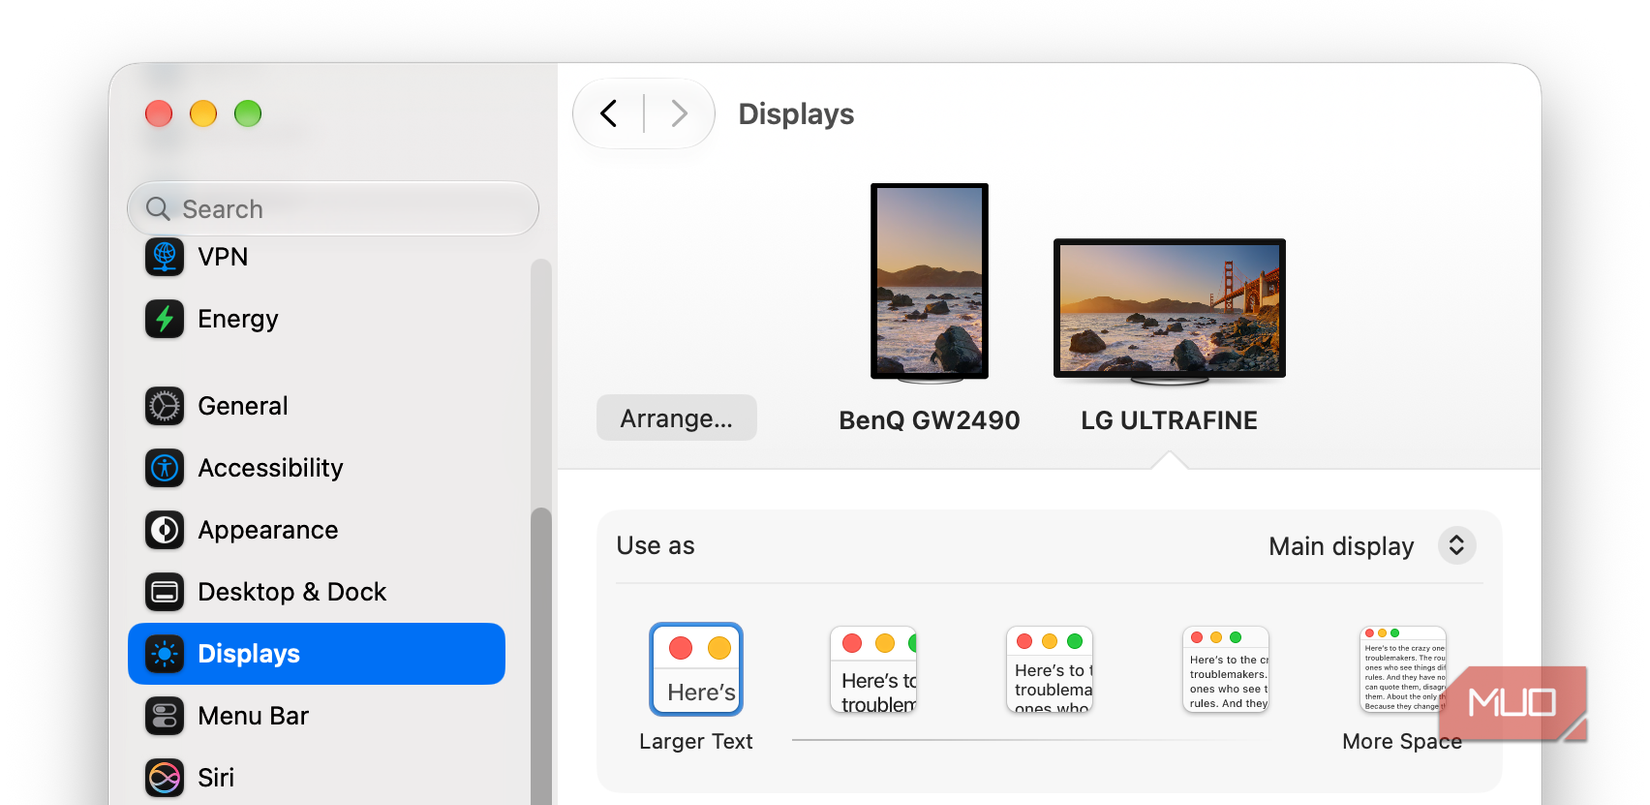1650x805 pixels.
Task: Close the window with the red button
Action: [x=159, y=114]
